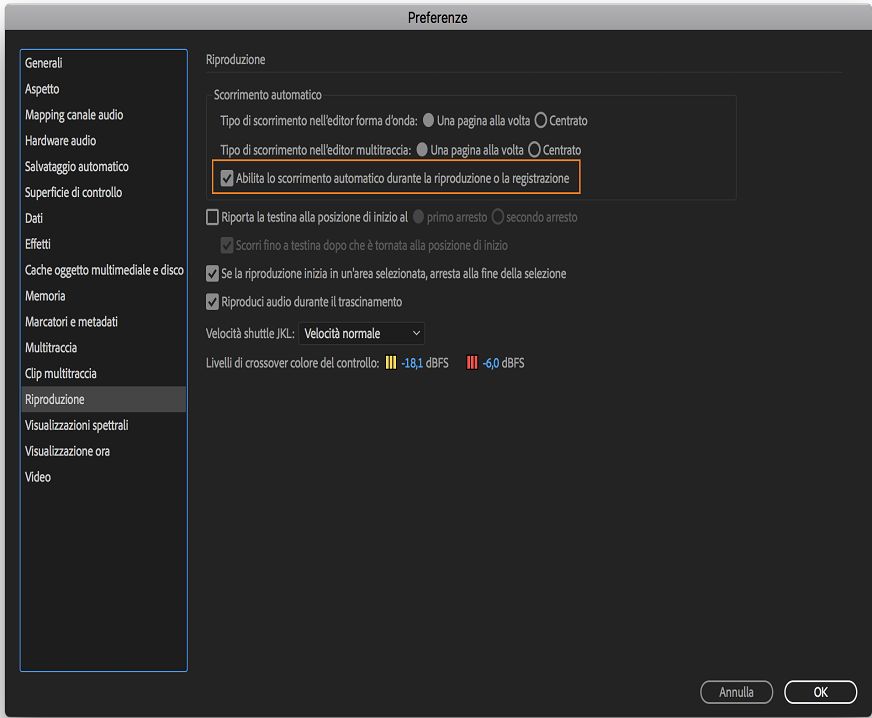872x718 pixels.
Task: Uncheck stop at end of selection option
Action: click(x=212, y=273)
